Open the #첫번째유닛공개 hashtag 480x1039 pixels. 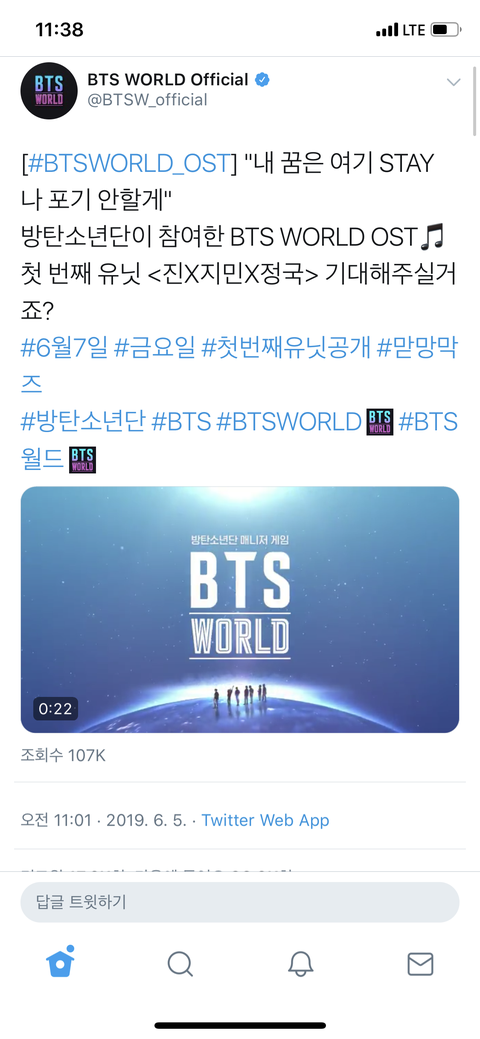[285, 347]
